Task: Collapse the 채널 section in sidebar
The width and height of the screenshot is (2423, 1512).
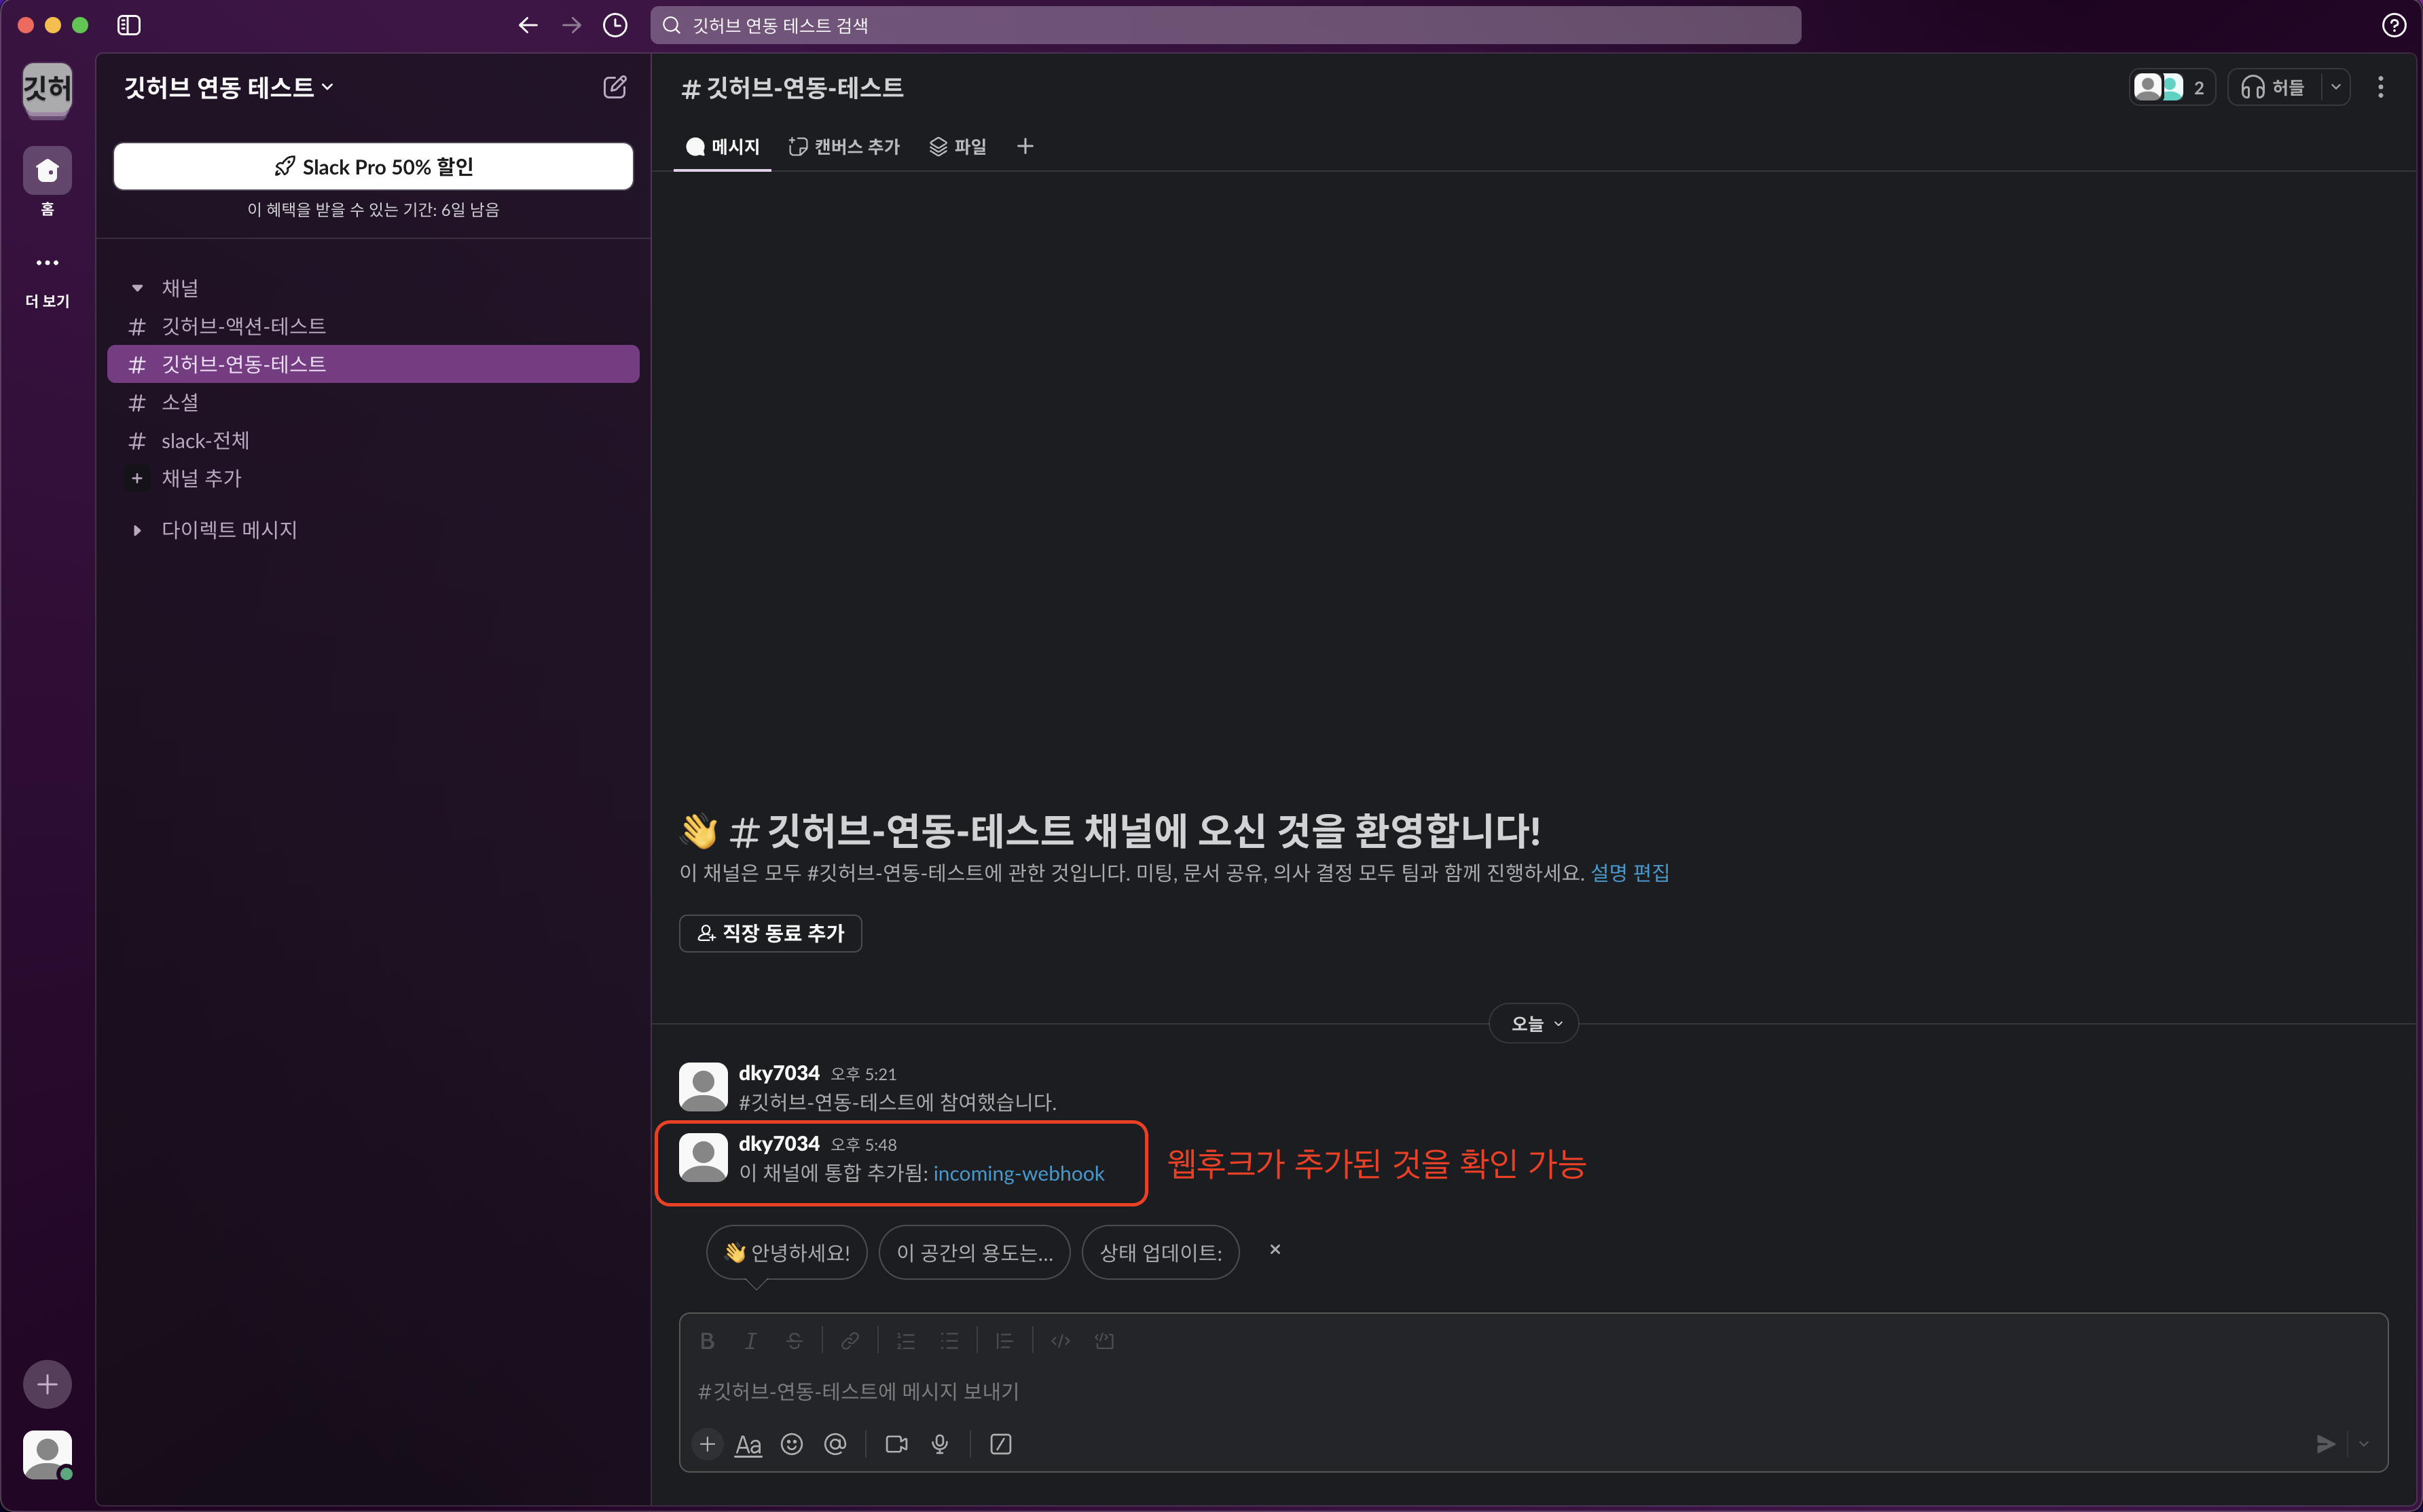Action: (x=137, y=288)
